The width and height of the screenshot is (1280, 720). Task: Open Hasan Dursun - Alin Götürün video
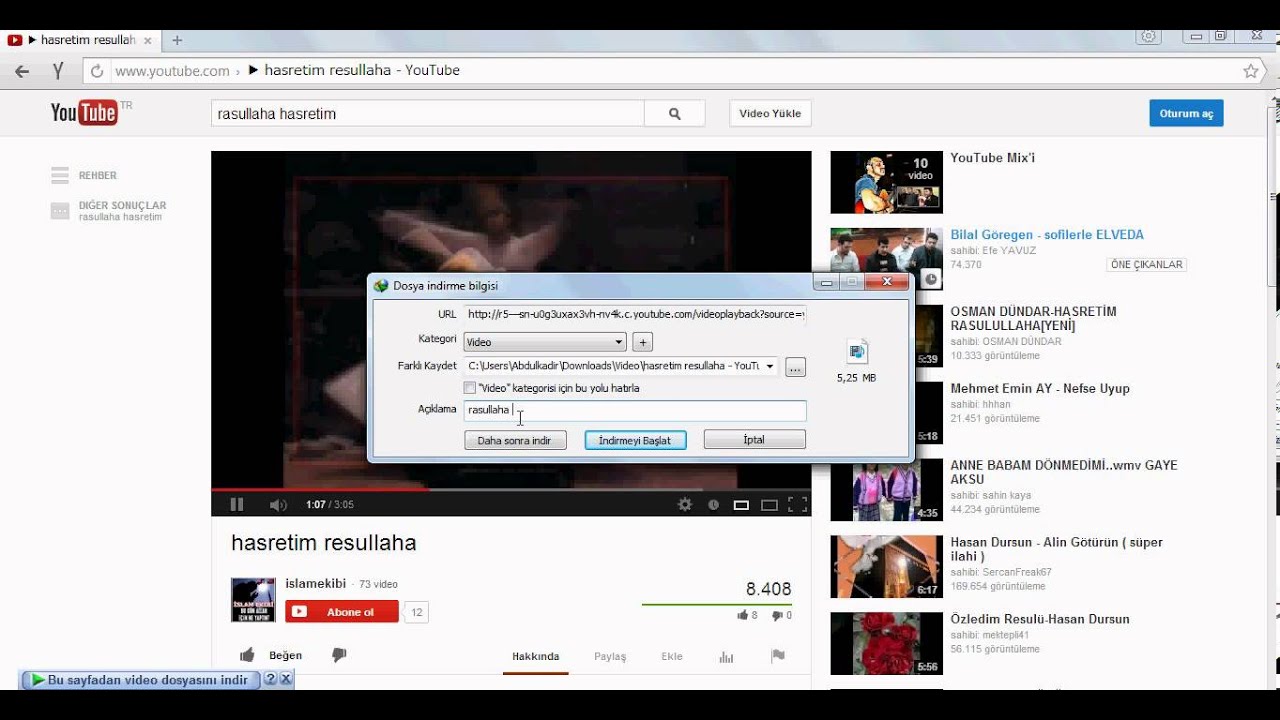point(1056,549)
